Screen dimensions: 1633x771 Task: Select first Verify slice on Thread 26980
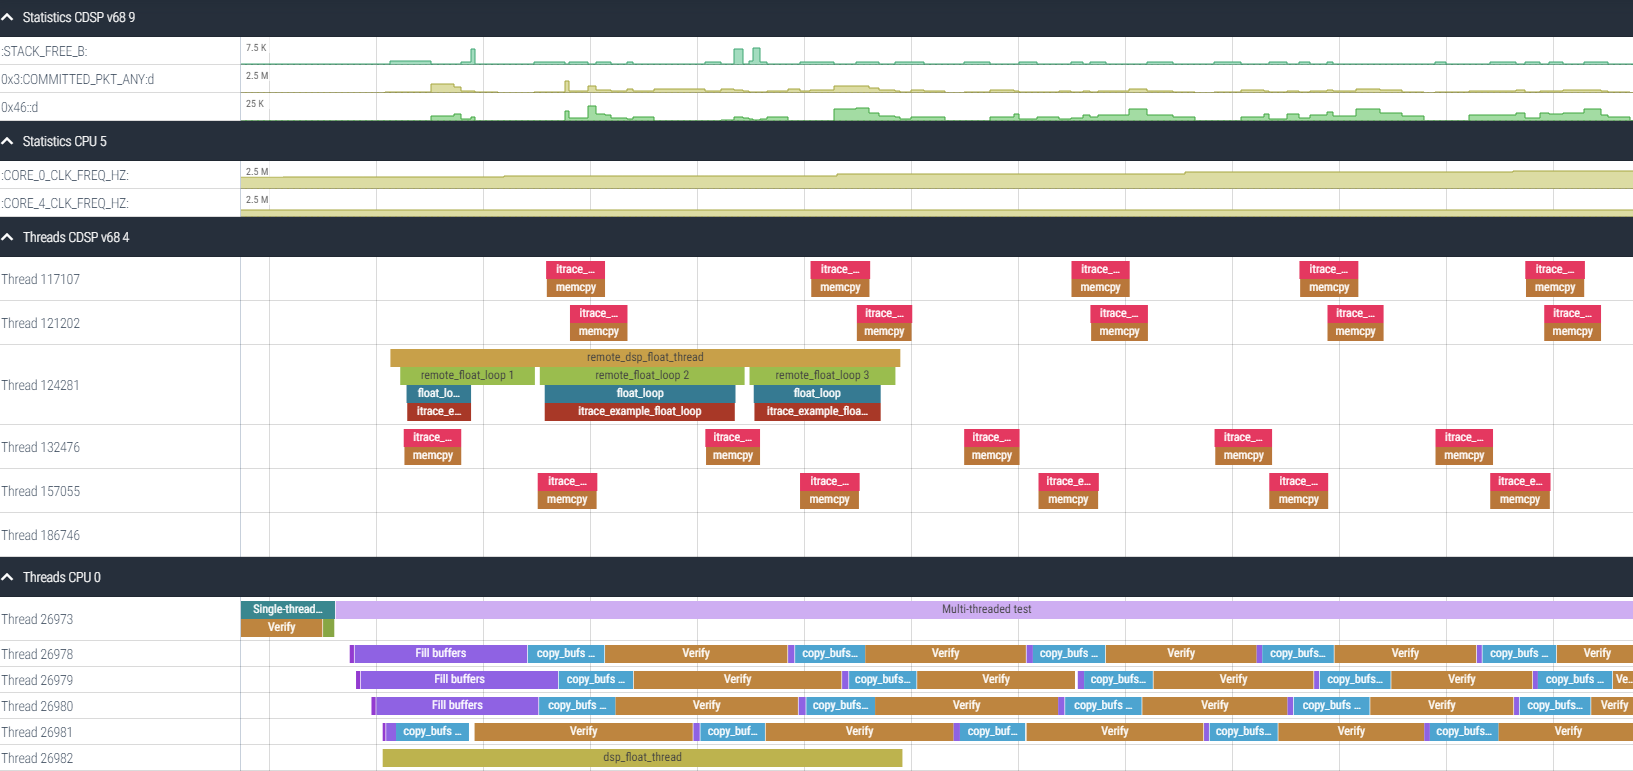tap(707, 705)
